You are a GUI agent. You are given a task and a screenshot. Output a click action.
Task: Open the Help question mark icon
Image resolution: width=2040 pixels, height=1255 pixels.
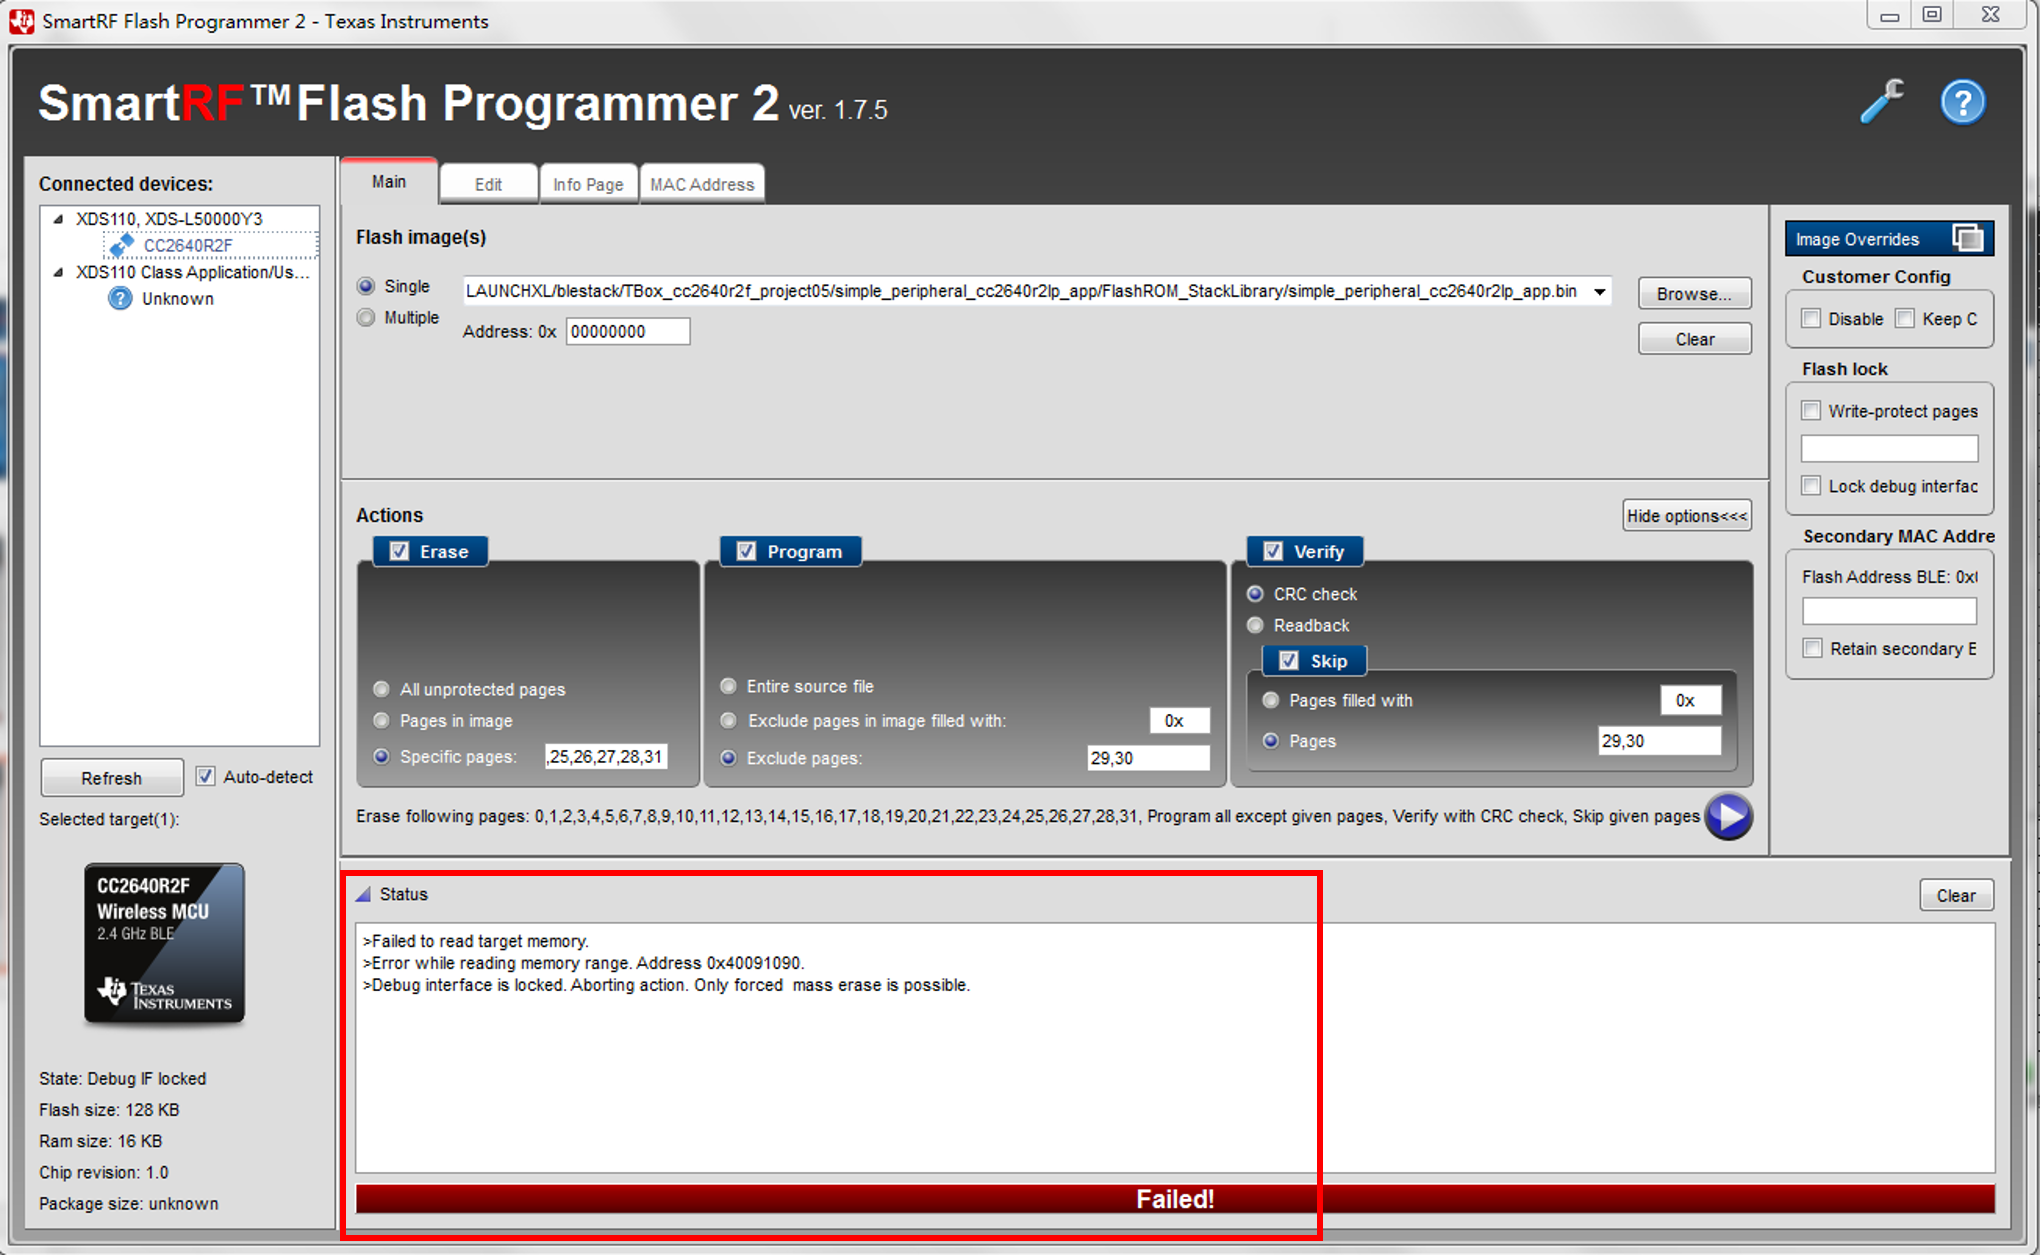[x=1962, y=102]
